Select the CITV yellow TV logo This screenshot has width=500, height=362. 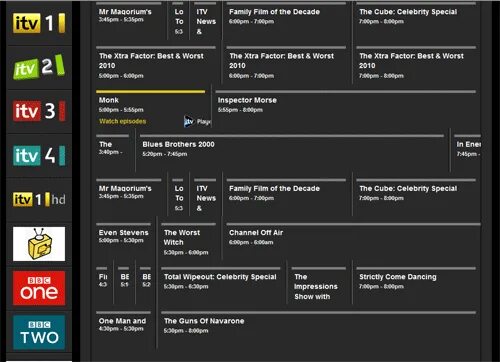coord(39,244)
